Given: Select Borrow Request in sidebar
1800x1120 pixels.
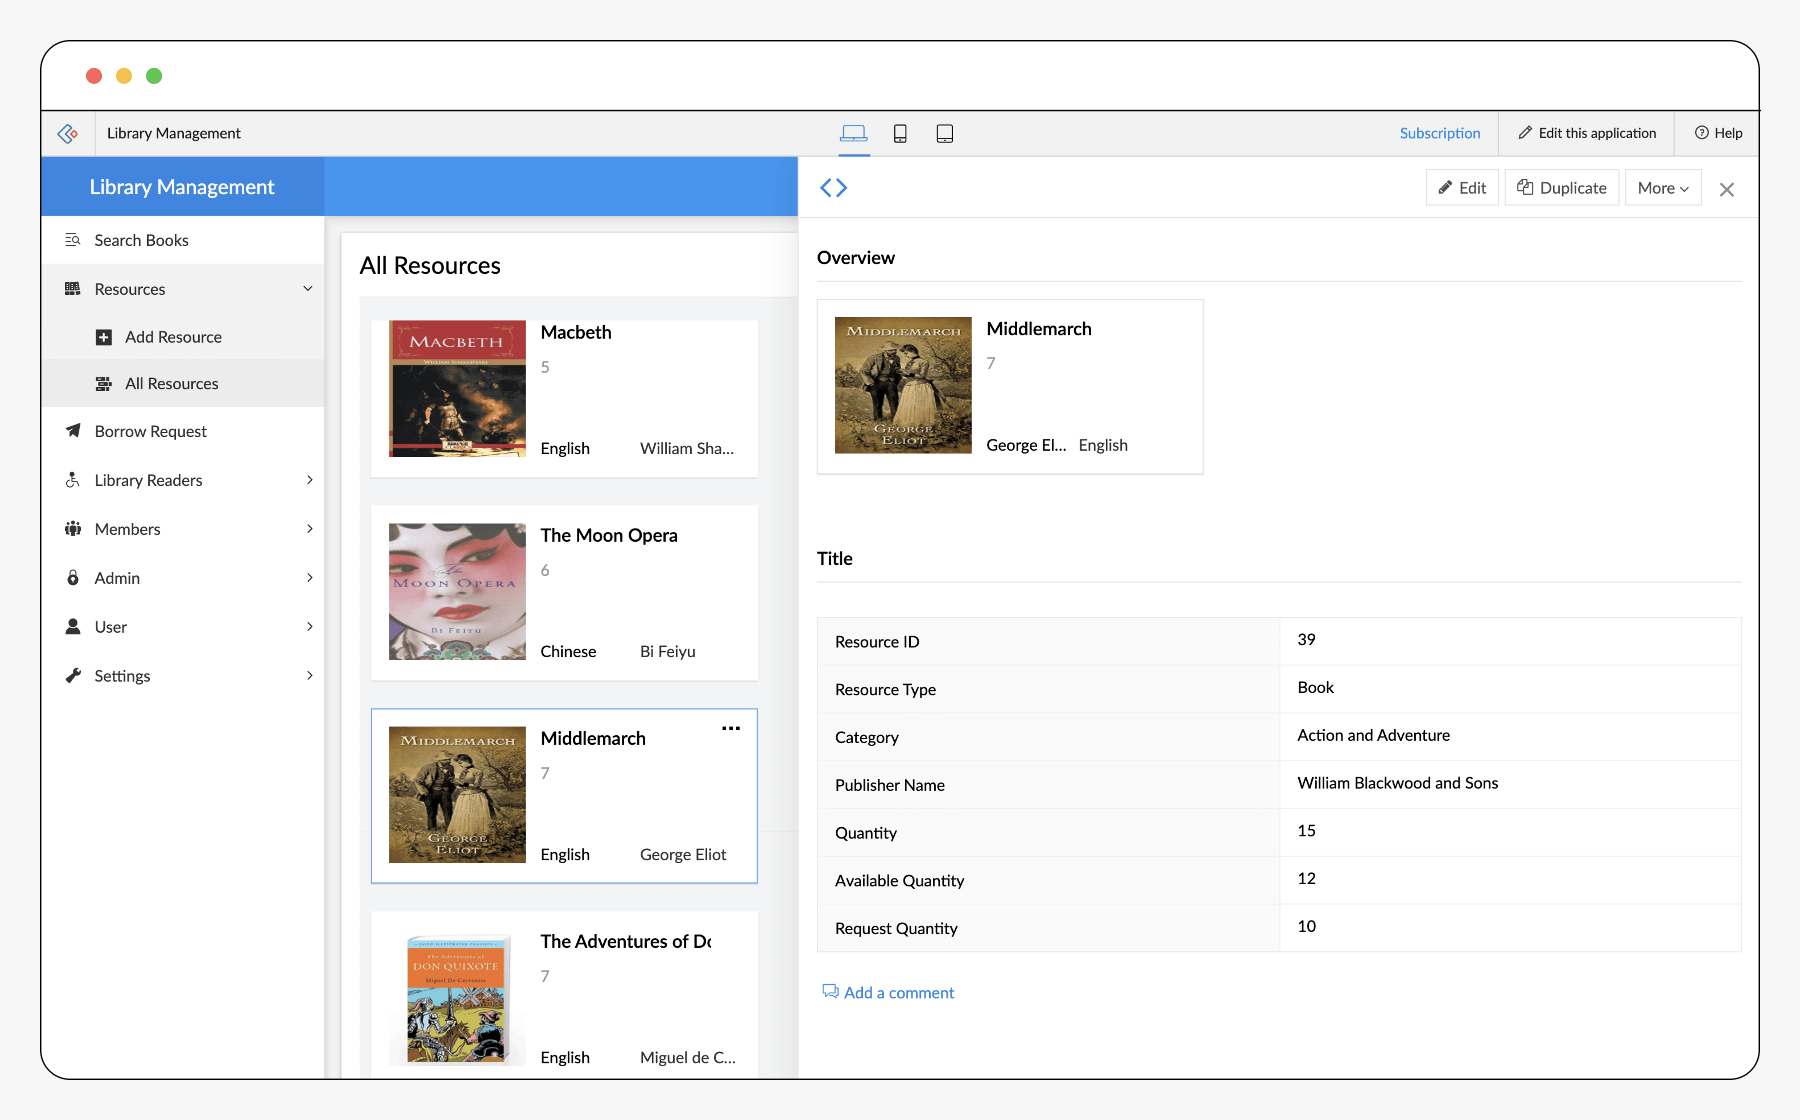Looking at the screenshot, I should pos(150,431).
